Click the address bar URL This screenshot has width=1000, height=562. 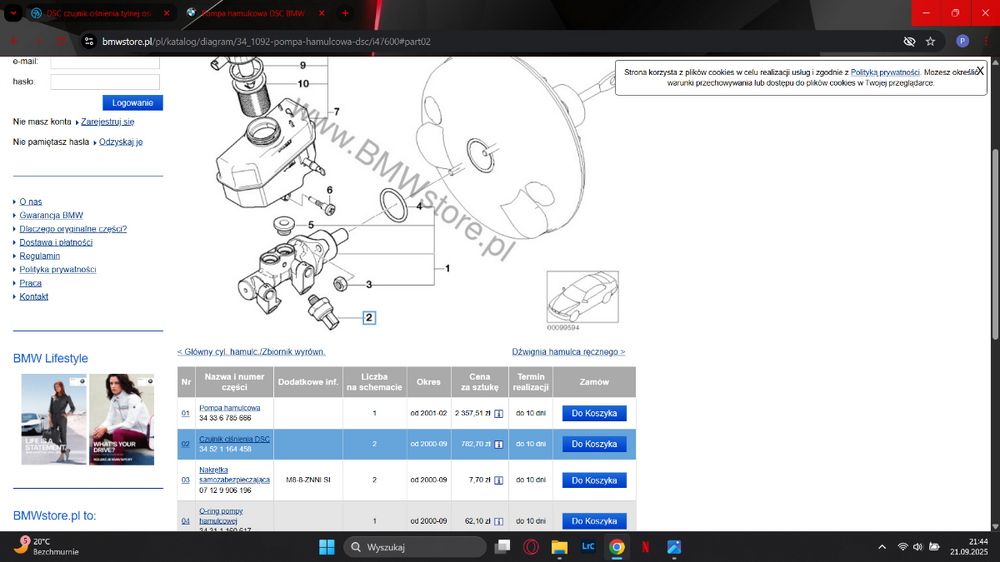pyautogui.click(x=266, y=41)
